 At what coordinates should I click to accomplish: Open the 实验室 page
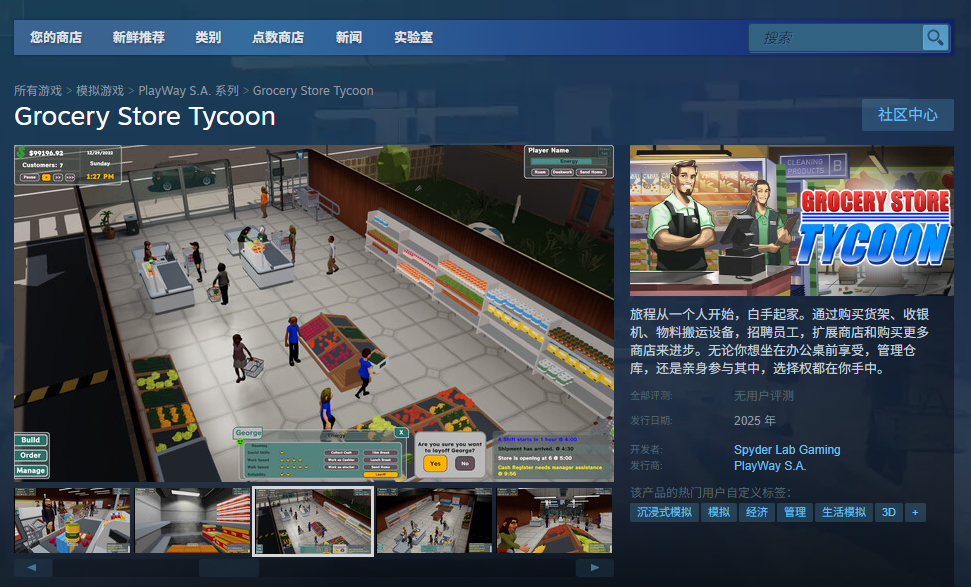[413, 38]
